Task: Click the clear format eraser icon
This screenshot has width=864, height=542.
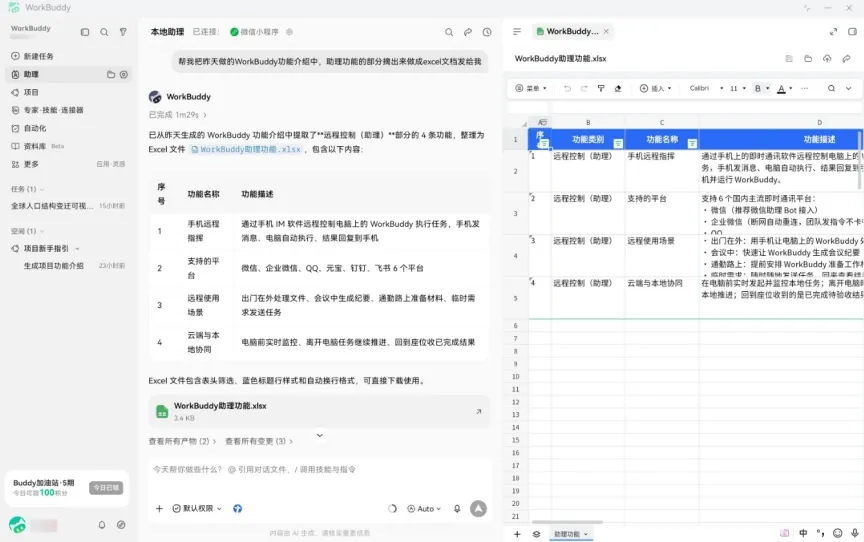Action: 618,88
